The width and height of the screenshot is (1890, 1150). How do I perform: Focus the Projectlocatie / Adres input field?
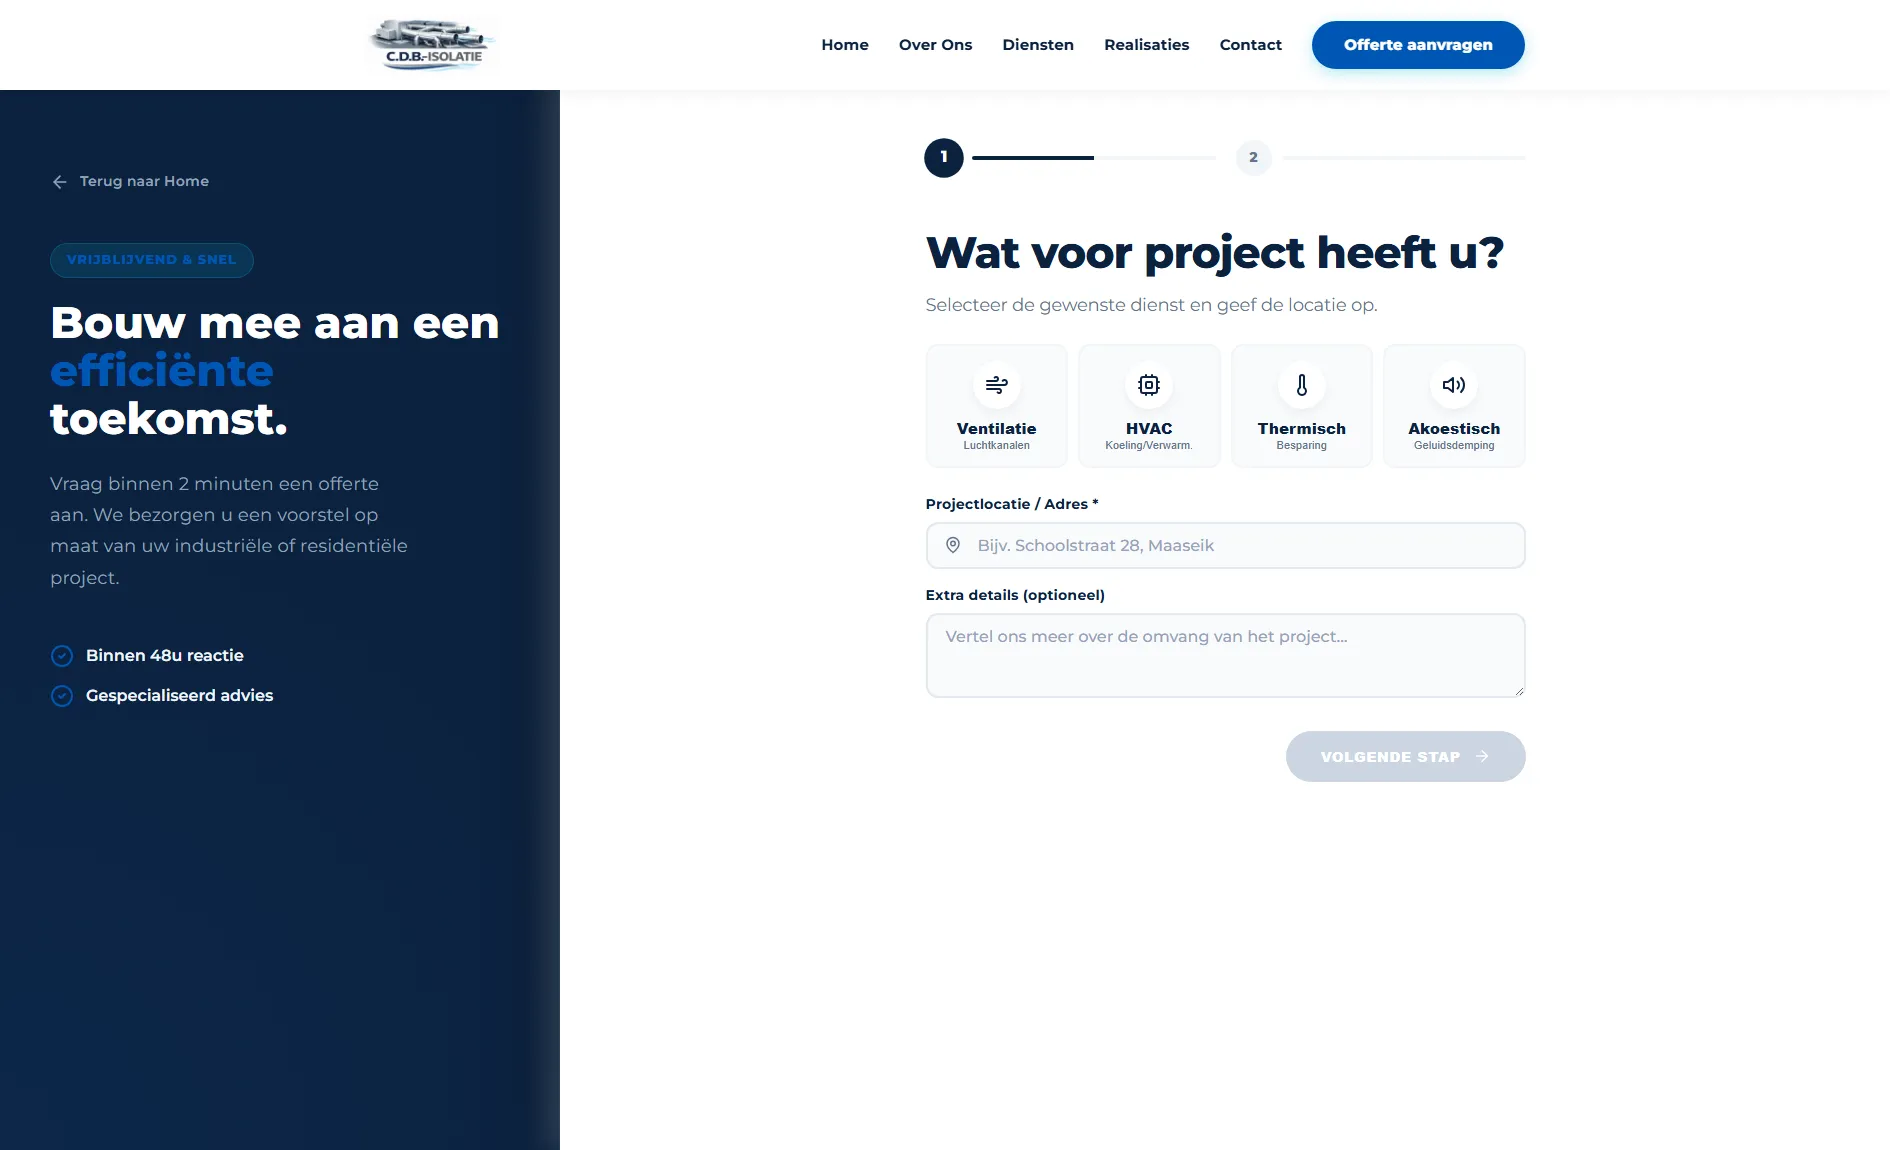[1225, 545]
